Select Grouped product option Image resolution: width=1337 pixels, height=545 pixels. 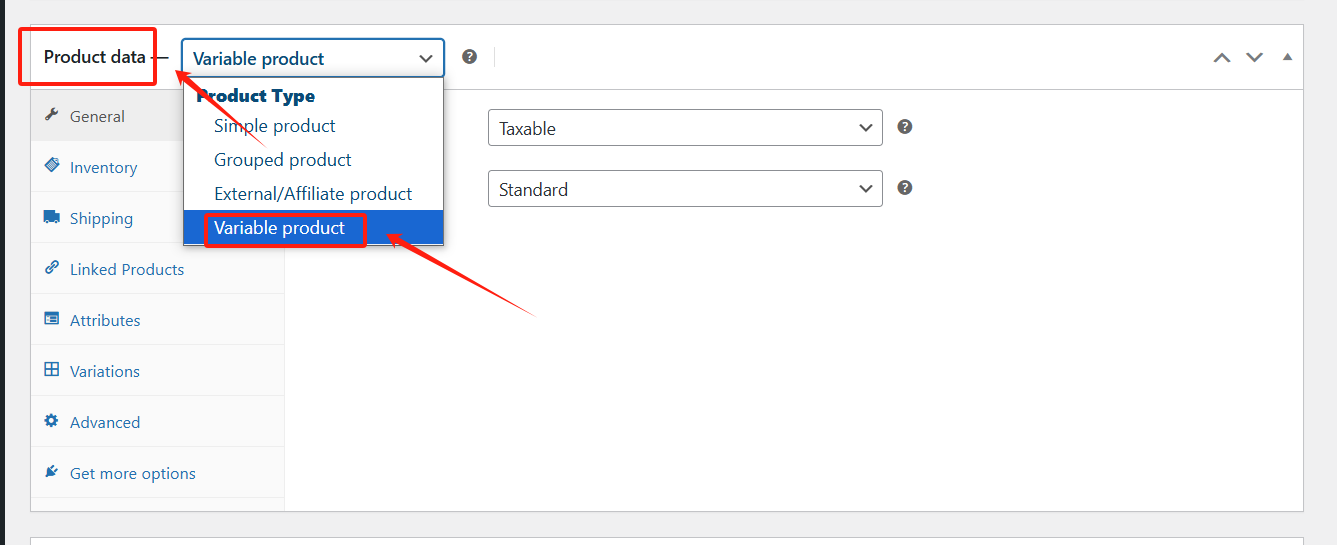[283, 160]
